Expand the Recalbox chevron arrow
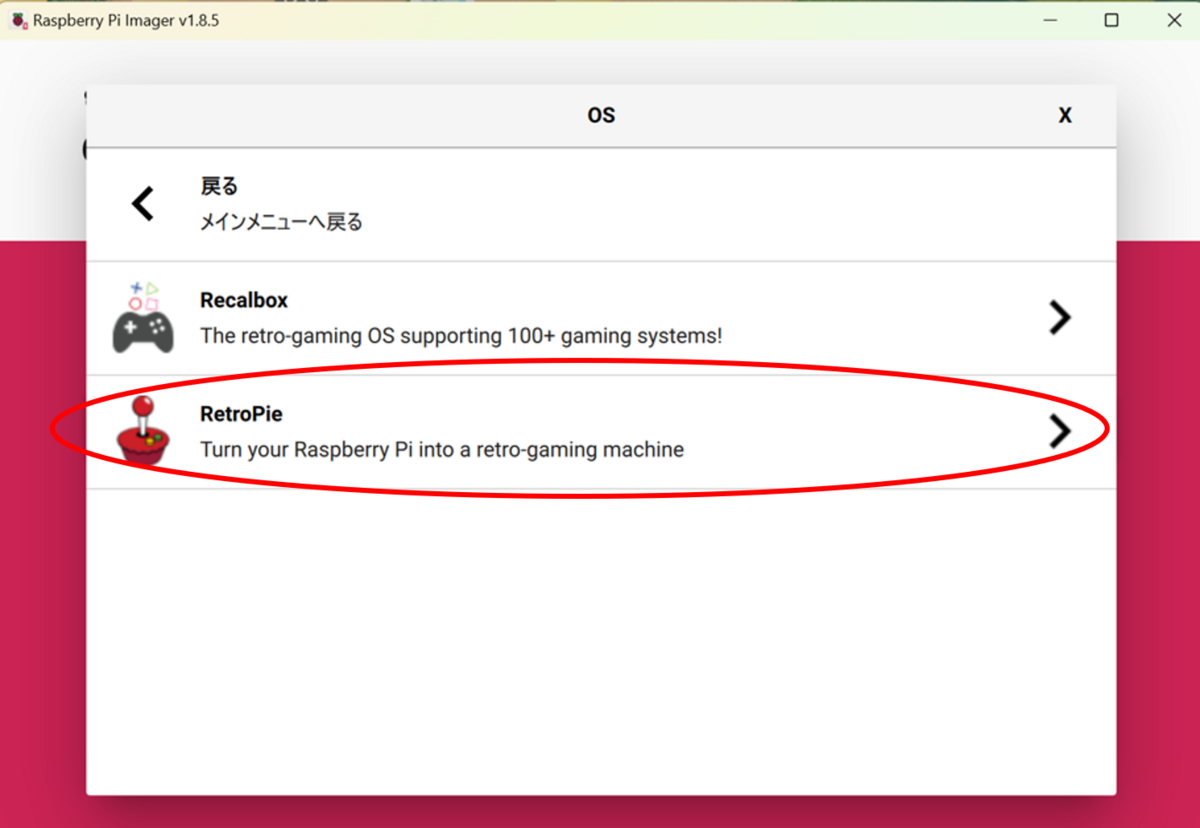Image resolution: width=1200 pixels, height=828 pixels. (x=1059, y=318)
